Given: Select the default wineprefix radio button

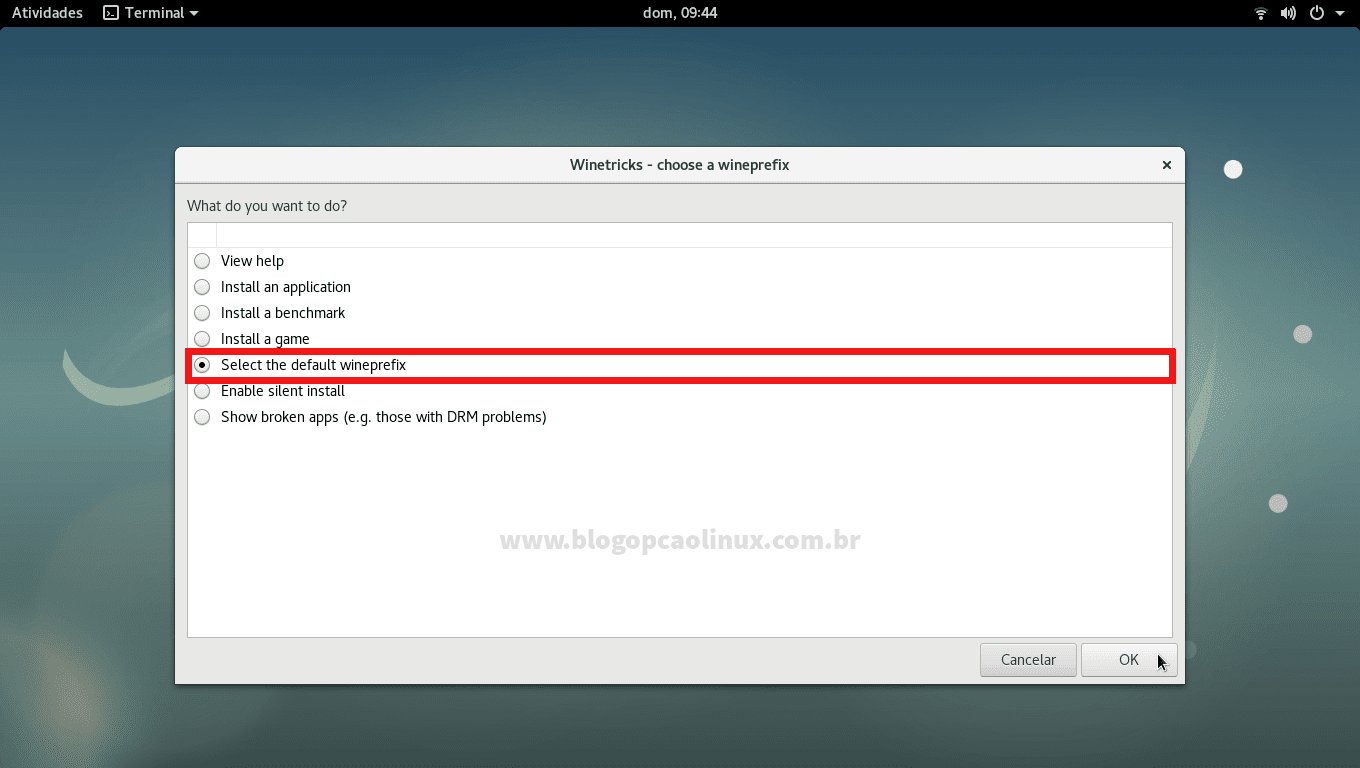Looking at the screenshot, I should click(x=202, y=365).
